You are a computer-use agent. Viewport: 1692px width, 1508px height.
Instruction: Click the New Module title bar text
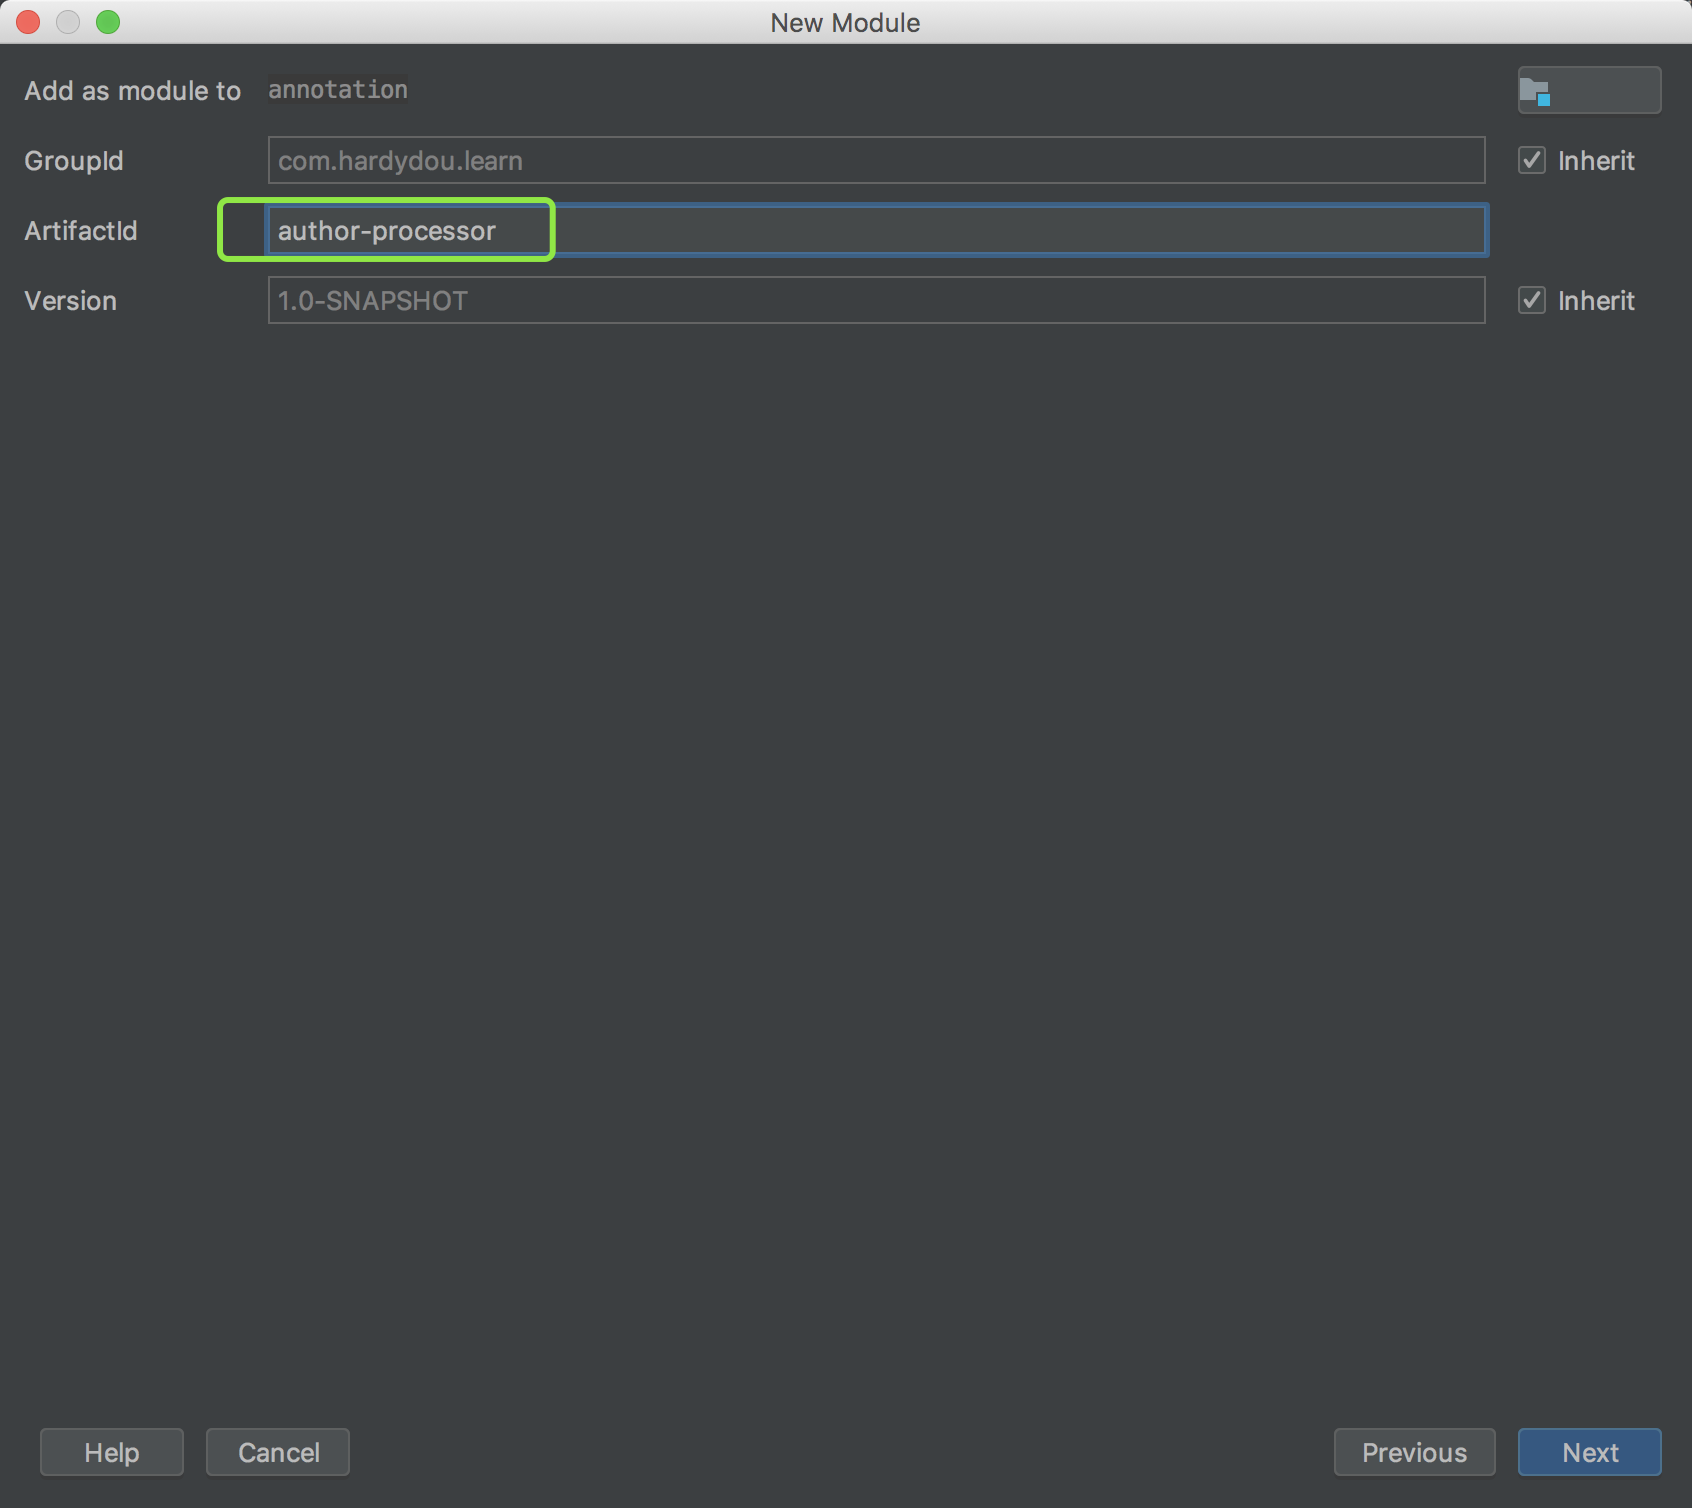(845, 23)
